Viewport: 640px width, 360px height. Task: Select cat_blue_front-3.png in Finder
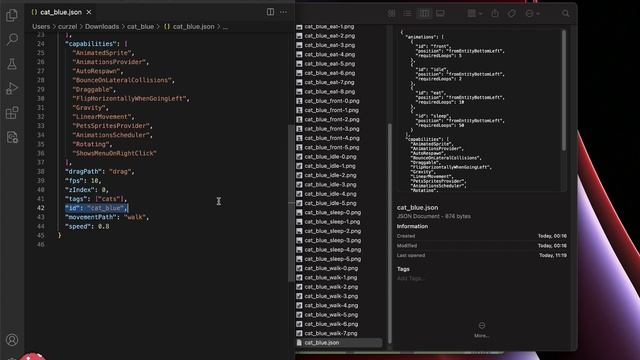tap(332, 129)
